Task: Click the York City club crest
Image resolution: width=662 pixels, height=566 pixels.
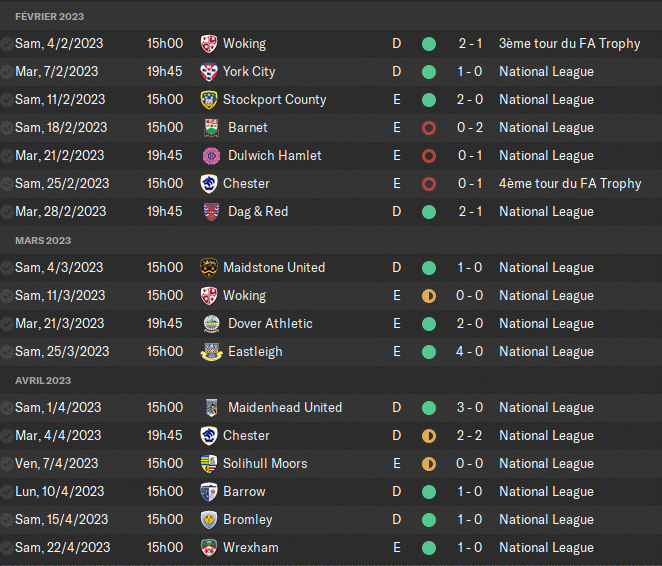Action: pyautogui.click(x=209, y=72)
